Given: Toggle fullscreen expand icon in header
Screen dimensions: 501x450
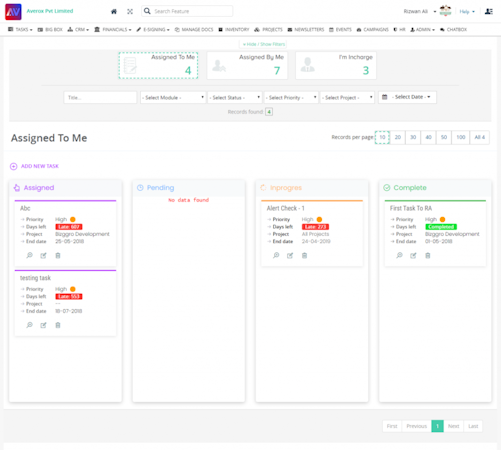Looking at the screenshot, I should tap(130, 11).
